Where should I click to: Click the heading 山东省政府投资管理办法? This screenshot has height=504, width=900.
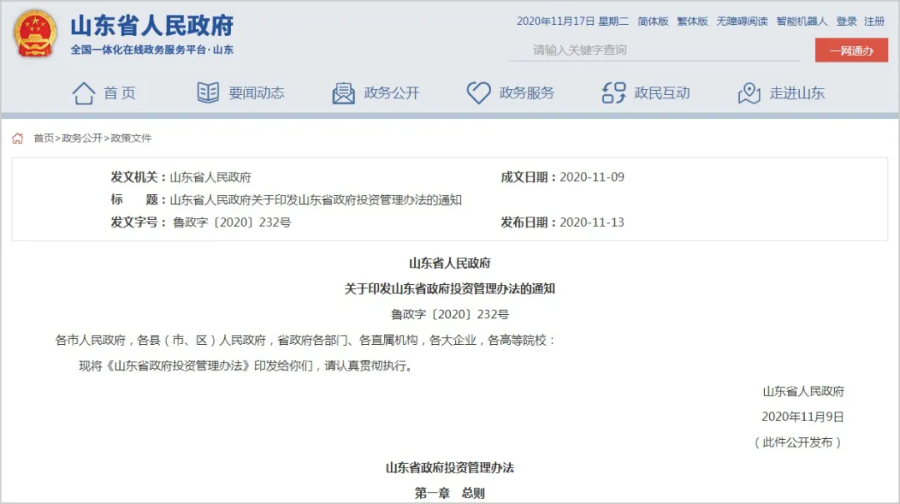449,468
